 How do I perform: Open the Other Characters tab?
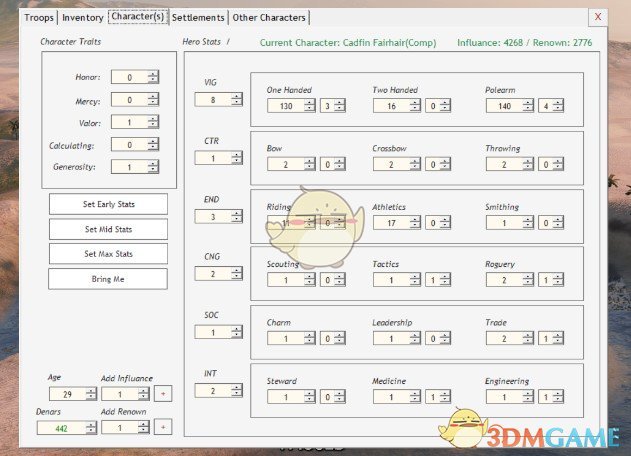click(x=269, y=18)
